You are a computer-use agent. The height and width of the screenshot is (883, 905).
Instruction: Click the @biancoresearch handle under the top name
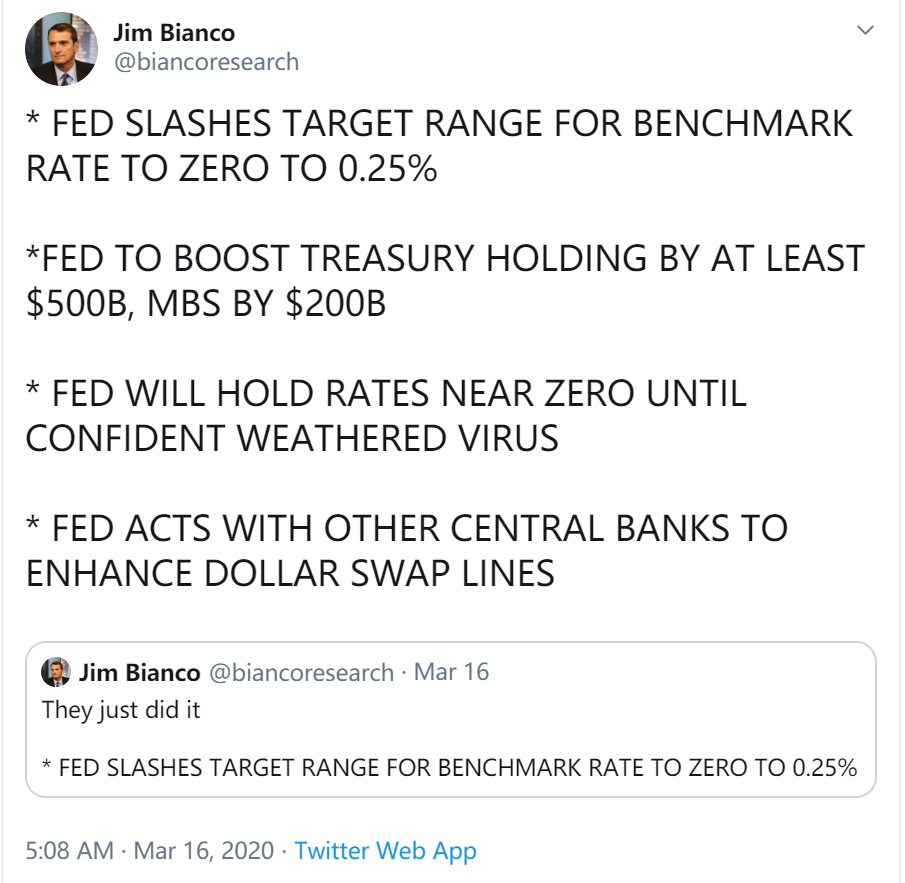click(x=206, y=62)
